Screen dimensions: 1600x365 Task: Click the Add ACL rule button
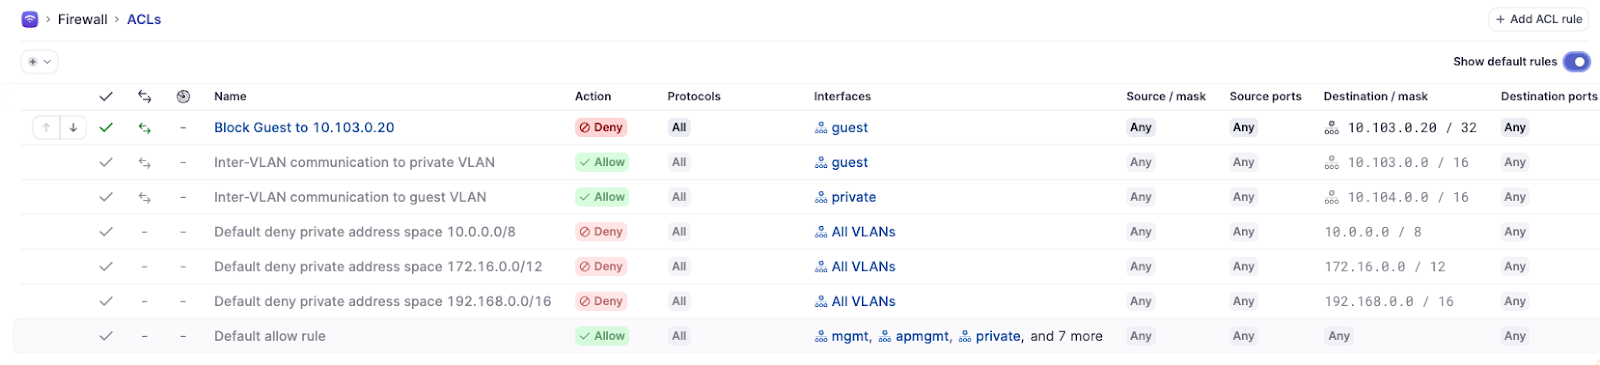click(x=1538, y=19)
